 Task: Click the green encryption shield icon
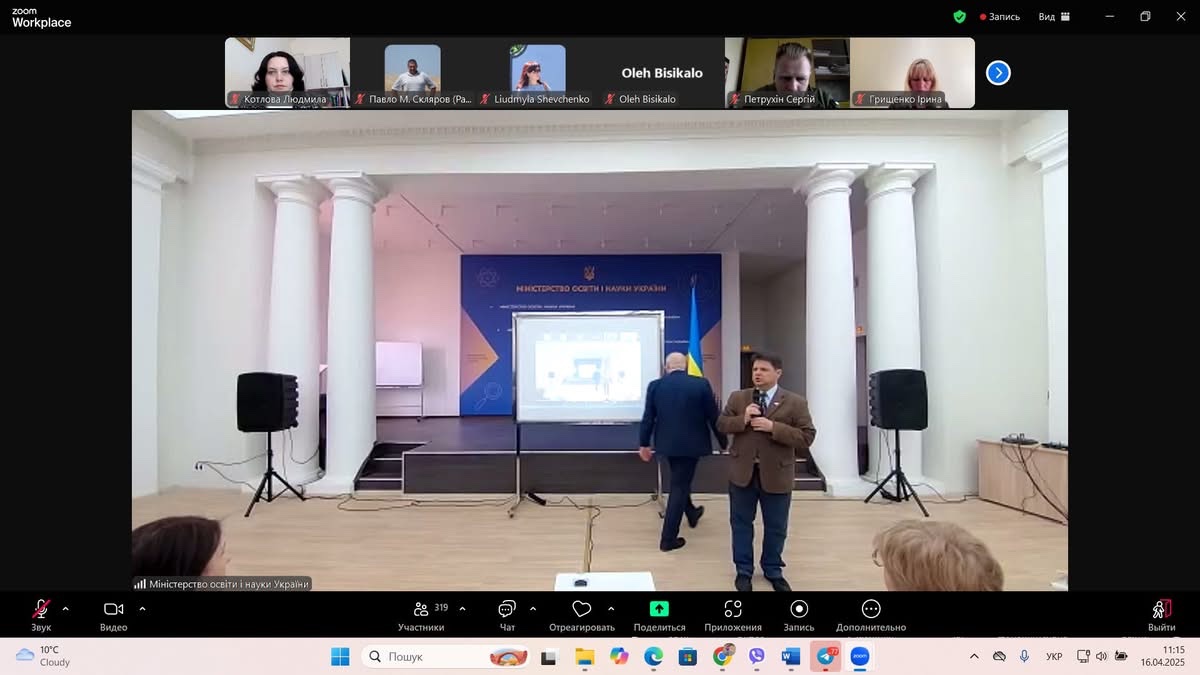(x=960, y=17)
